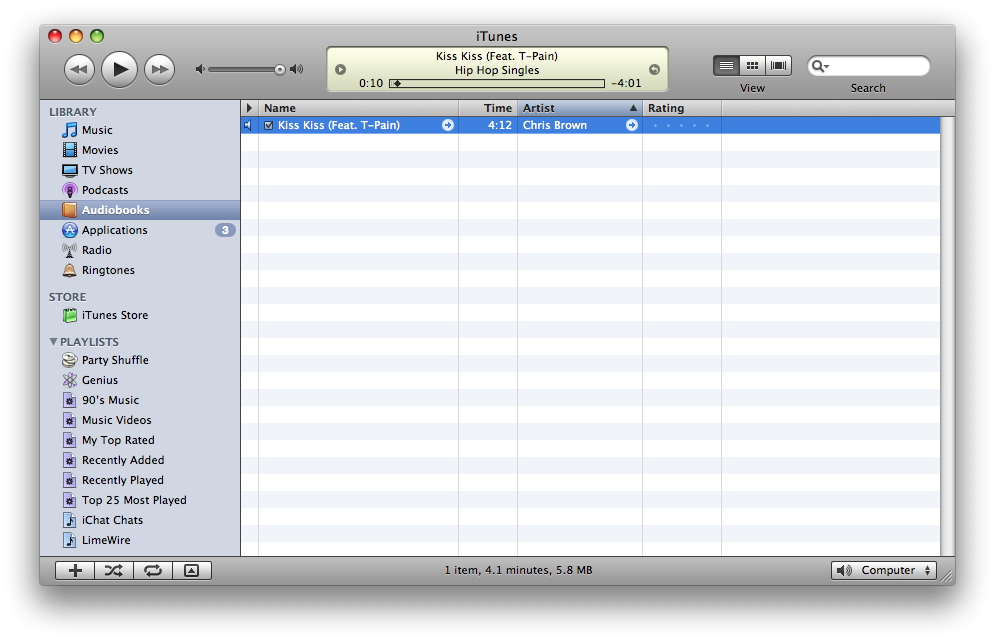Viewport: 995px width, 640px height.
Task: Open the Music library
Action: pos(96,130)
